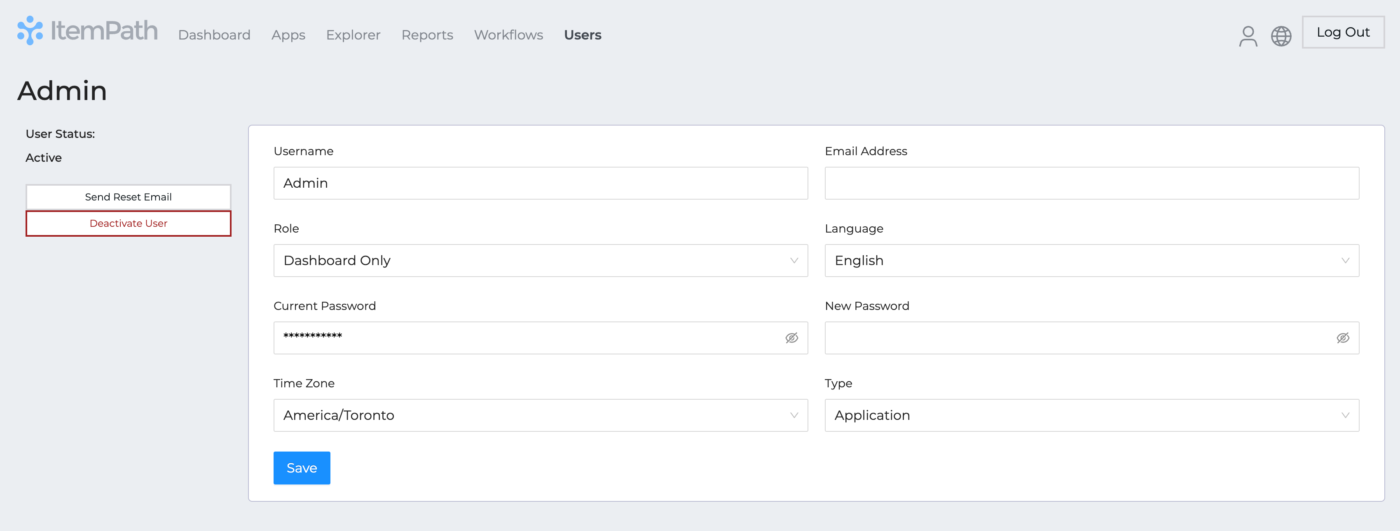Click the Deactivate User button
This screenshot has height=531, width=1400.
pos(128,223)
